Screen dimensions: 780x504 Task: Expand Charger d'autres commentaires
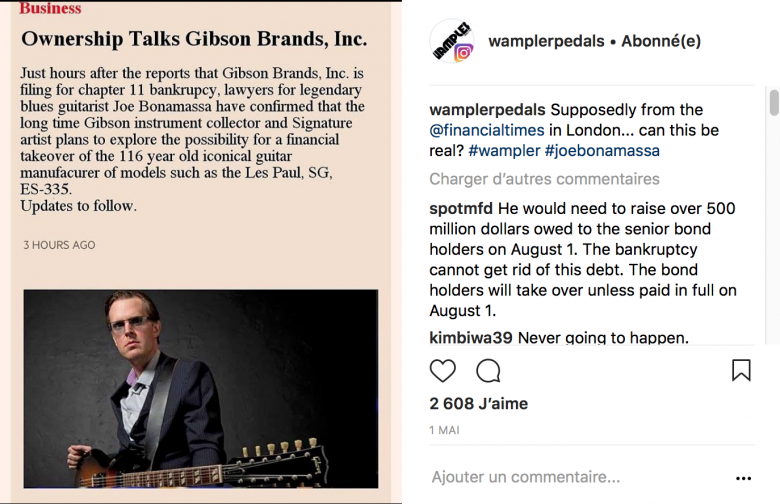pyautogui.click(x=544, y=179)
